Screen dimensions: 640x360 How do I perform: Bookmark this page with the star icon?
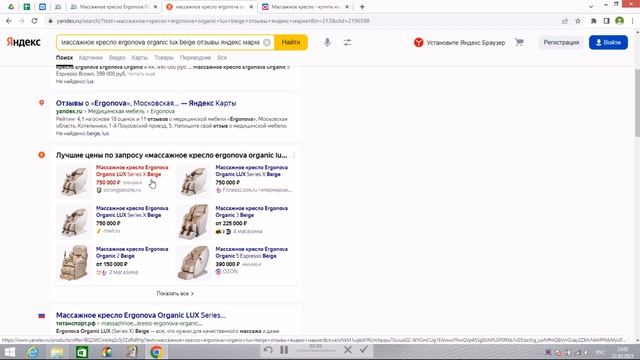(578, 21)
